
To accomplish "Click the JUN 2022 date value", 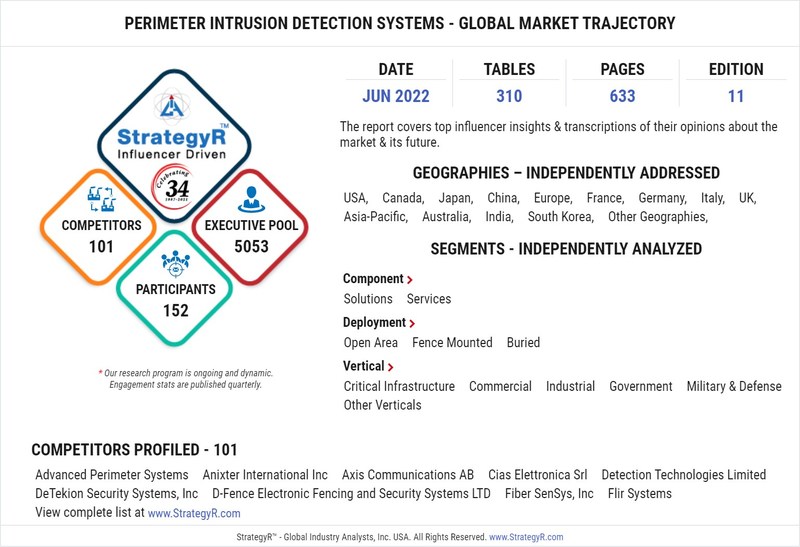I will (x=396, y=98).
